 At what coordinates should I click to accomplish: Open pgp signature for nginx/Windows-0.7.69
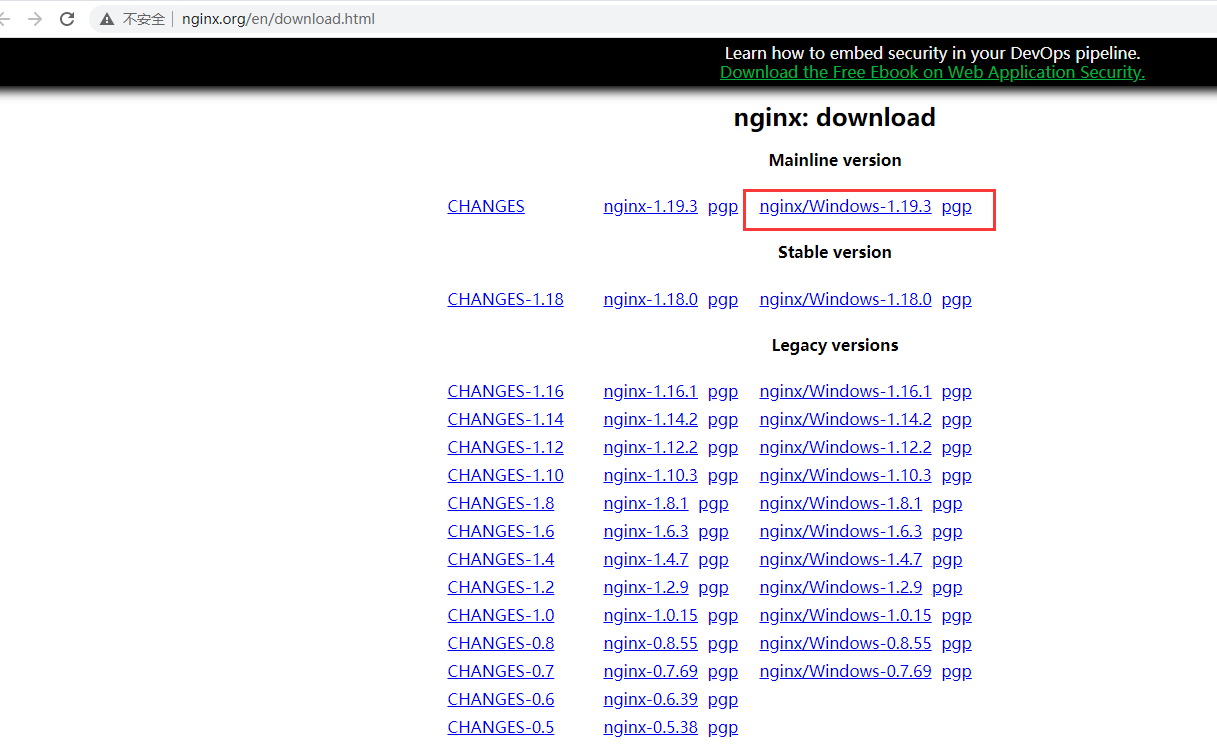point(956,671)
